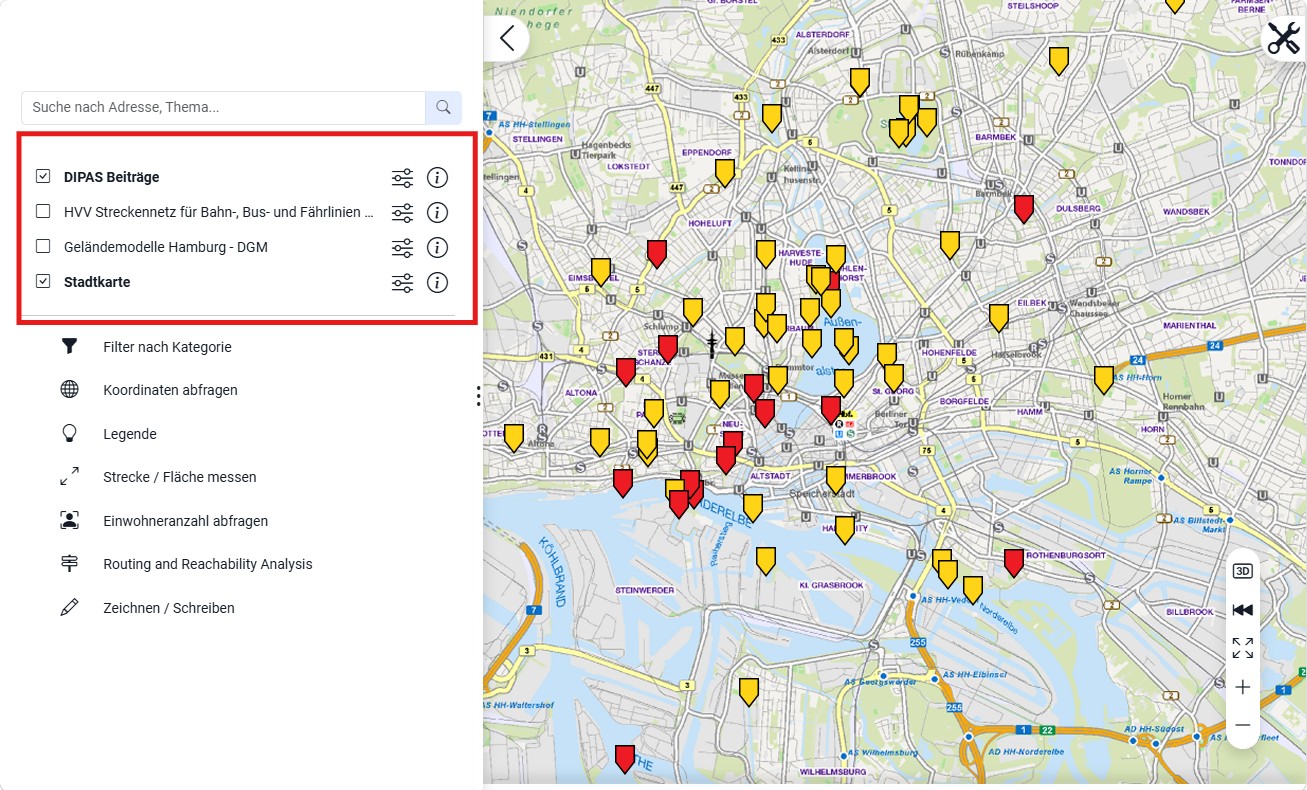
Task: Click the search magnifier button
Action: (443, 107)
